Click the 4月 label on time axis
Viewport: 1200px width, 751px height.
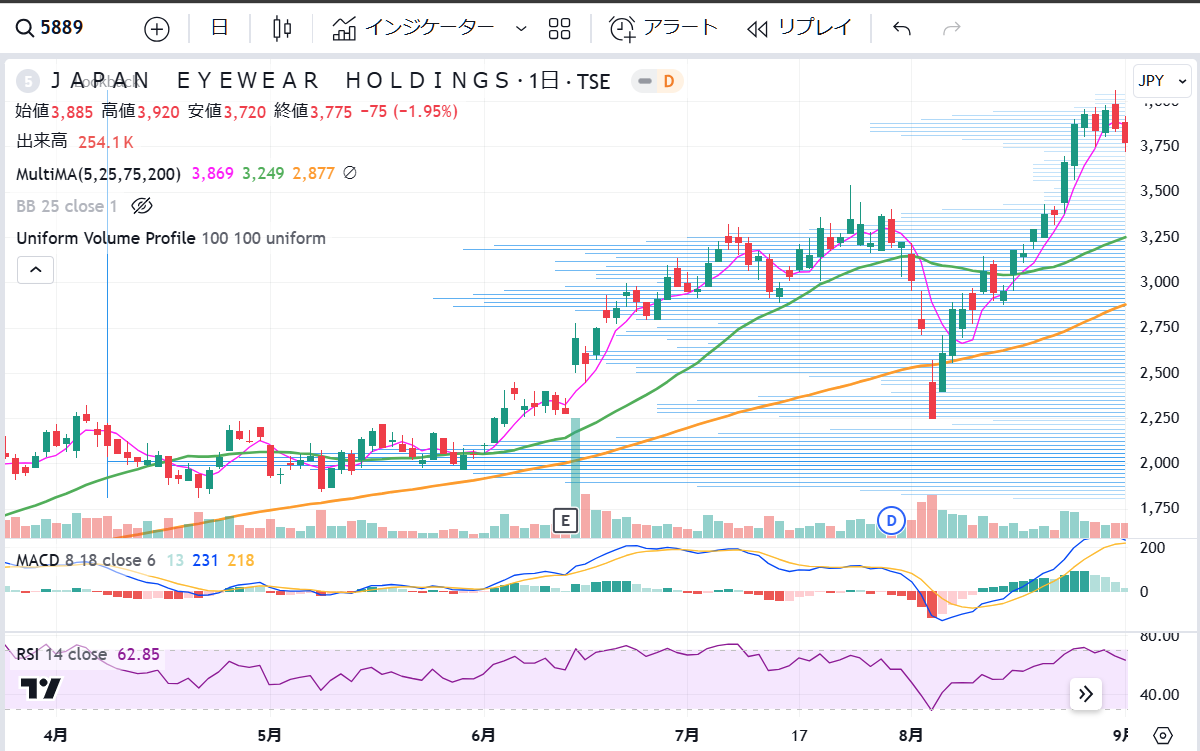pos(56,736)
